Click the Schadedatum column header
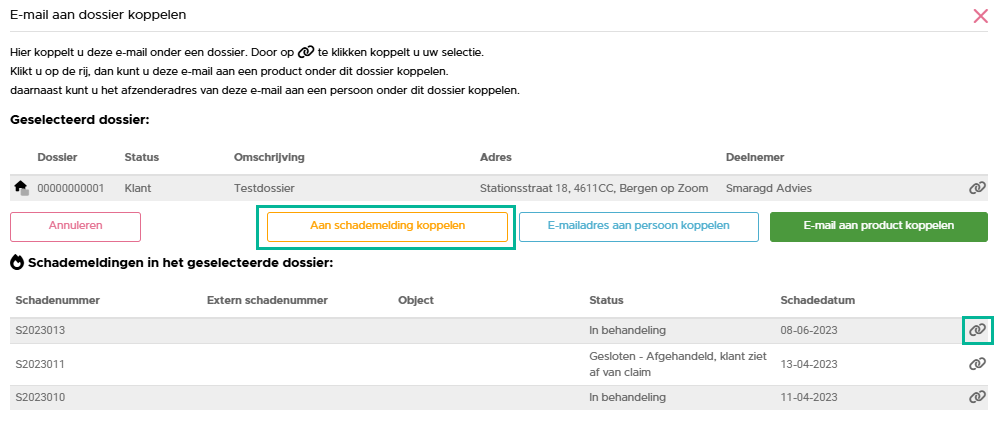The image size is (996, 437). coord(817,300)
